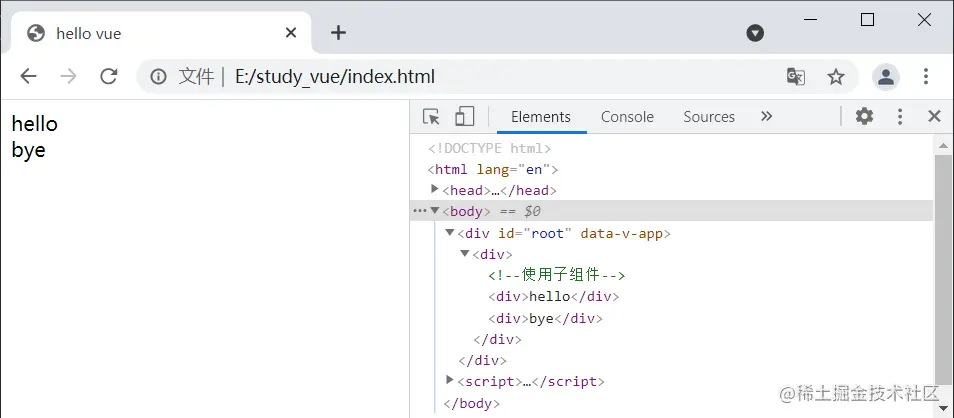Select the hello vue browser tab
954x418 pixels.
click(161, 33)
